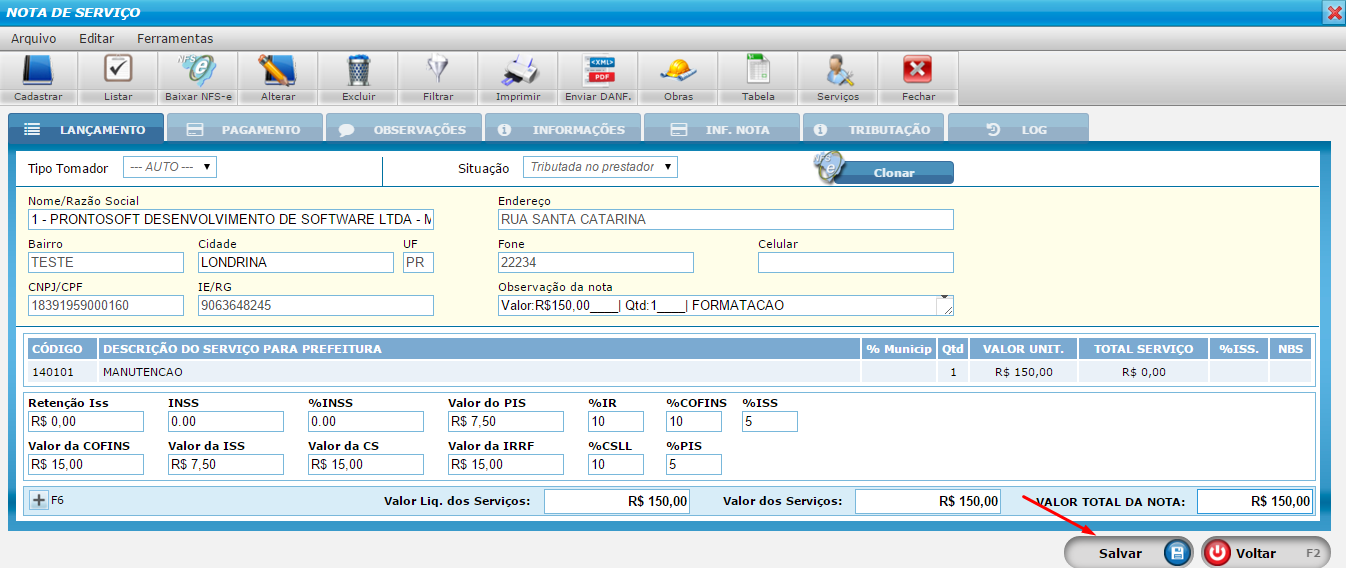The height and width of the screenshot is (568, 1346).
Task: Click the Valor dos Serviços field
Action: coord(928,501)
